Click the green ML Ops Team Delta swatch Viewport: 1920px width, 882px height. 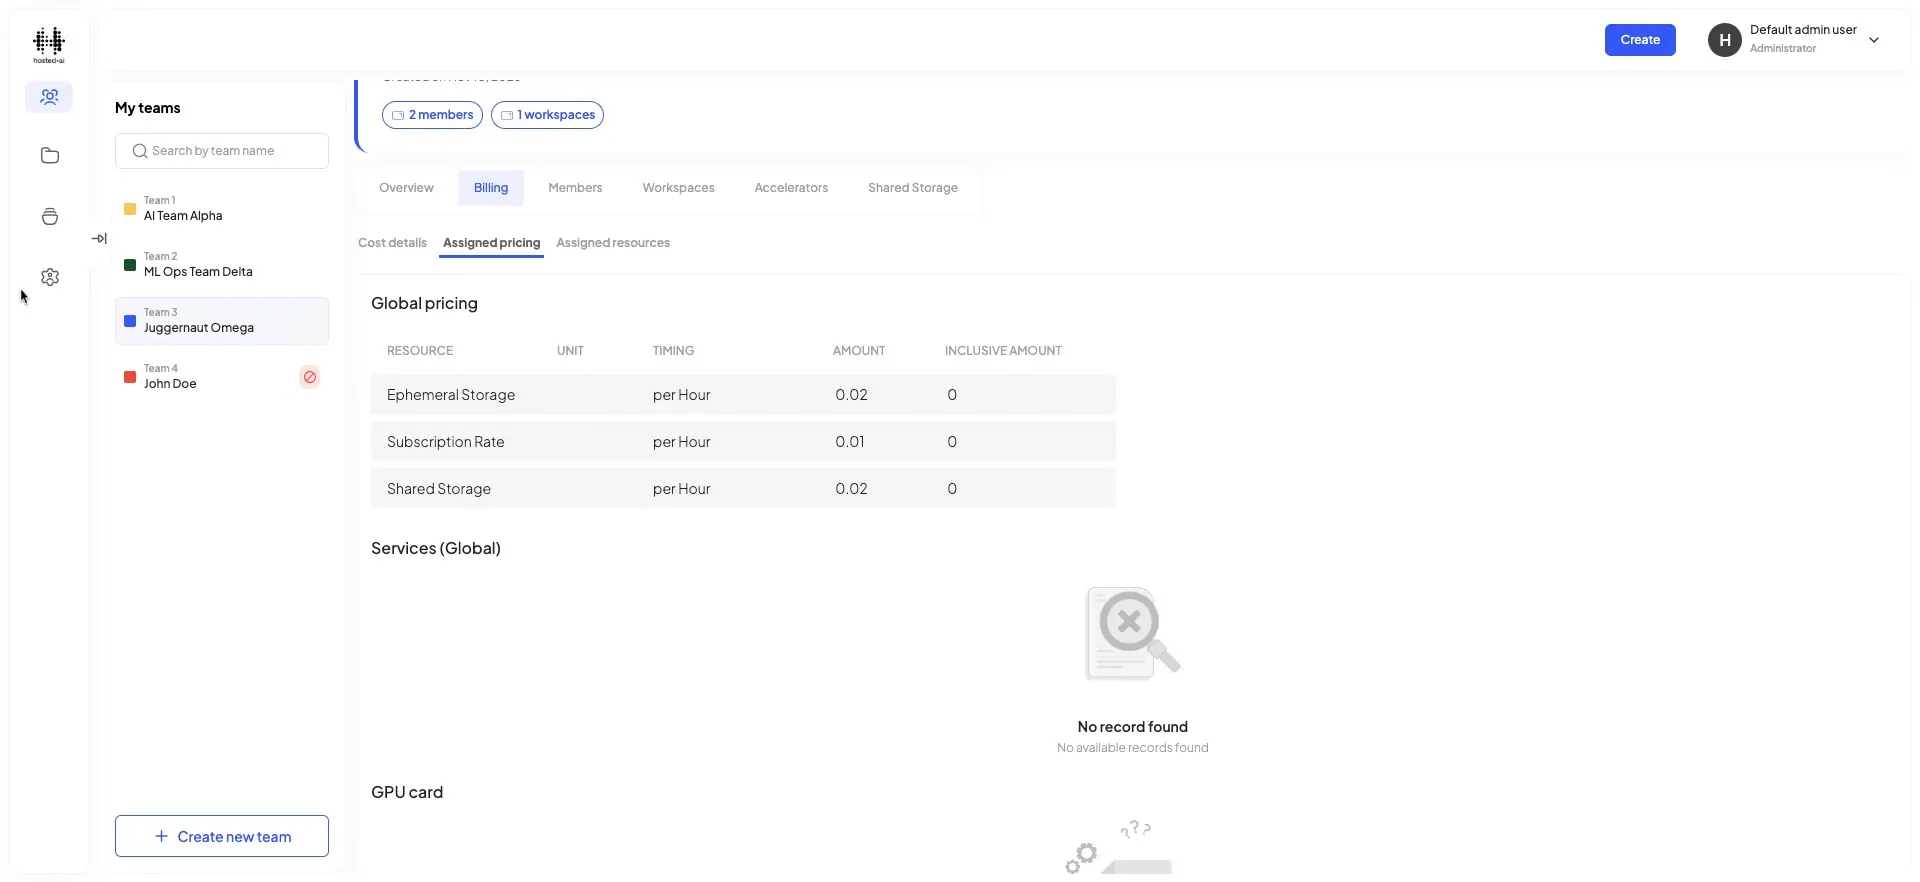pyautogui.click(x=130, y=265)
